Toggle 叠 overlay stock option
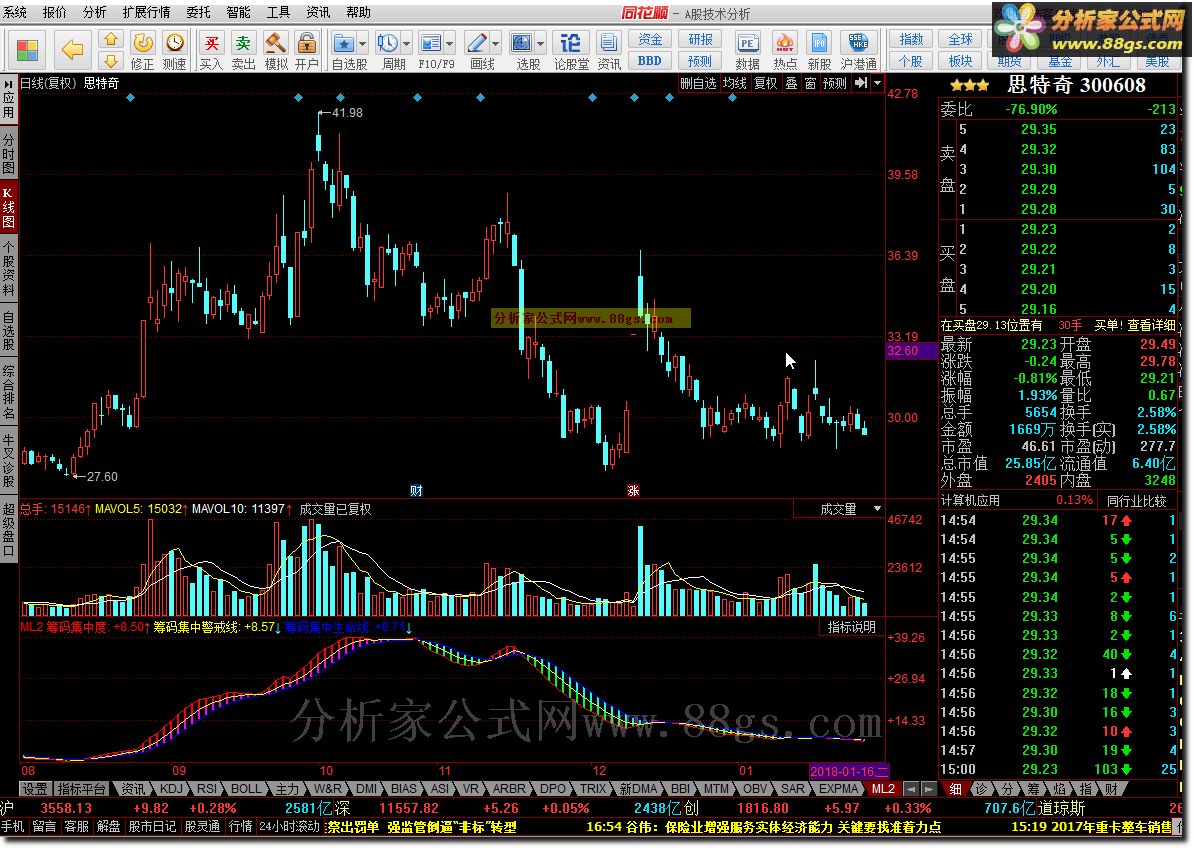Viewport: 1194px width, 848px height. click(792, 83)
